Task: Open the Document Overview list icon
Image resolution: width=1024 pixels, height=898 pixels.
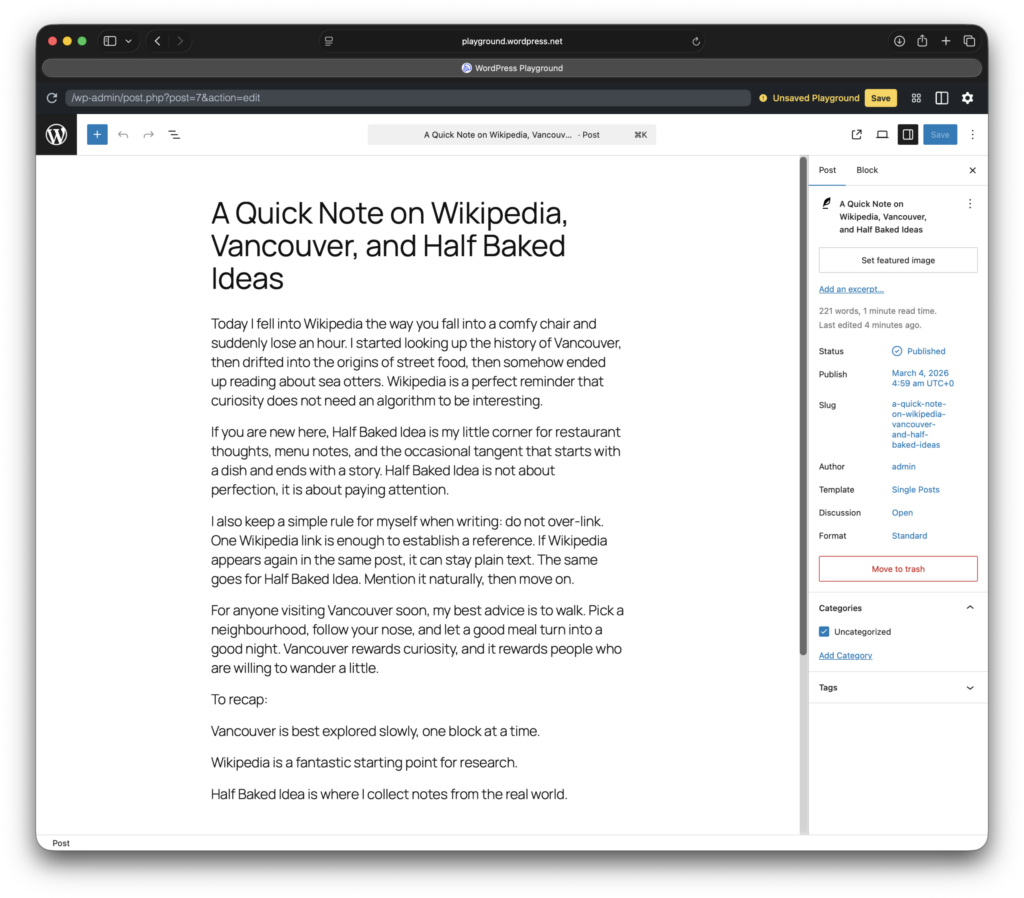Action: coord(174,135)
